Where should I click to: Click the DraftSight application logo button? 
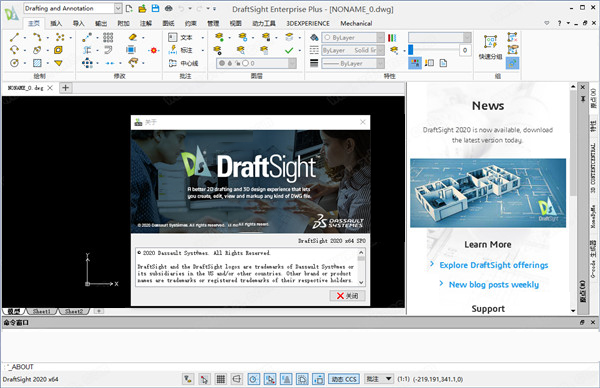(11, 14)
